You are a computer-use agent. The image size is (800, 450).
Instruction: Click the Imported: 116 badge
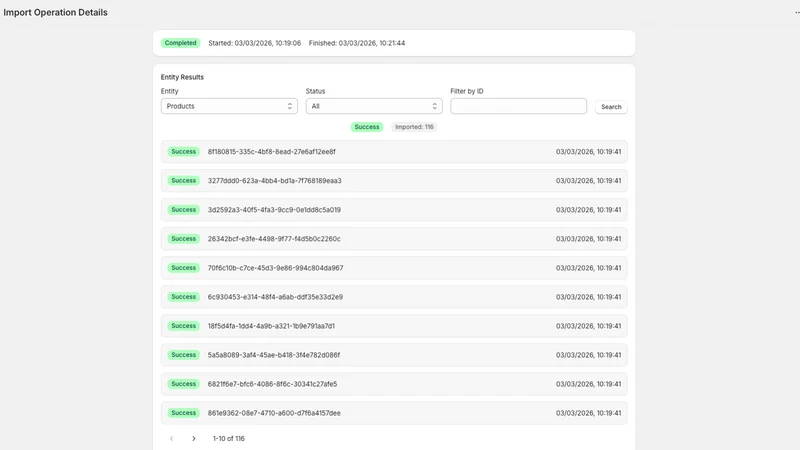click(414, 127)
